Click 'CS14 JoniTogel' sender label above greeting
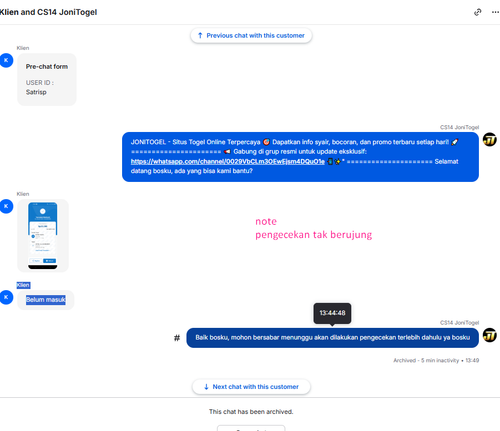This screenshot has width=500, height=431. [x=459, y=127]
